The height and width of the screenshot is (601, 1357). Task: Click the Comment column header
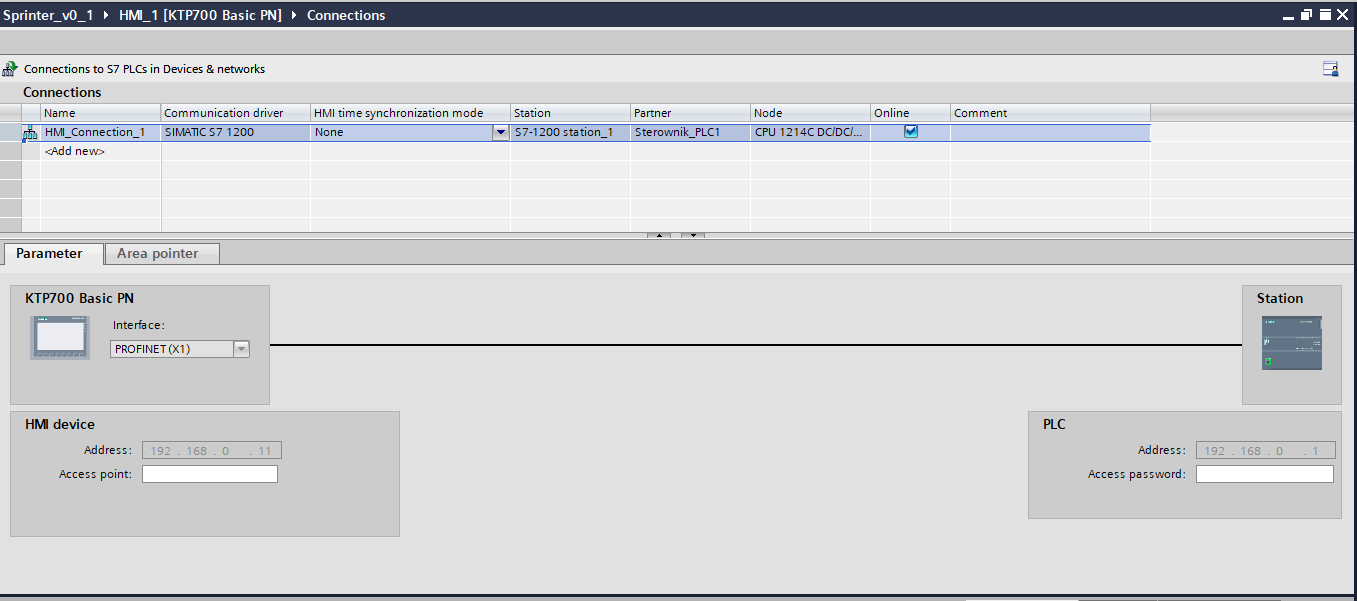point(1050,113)
